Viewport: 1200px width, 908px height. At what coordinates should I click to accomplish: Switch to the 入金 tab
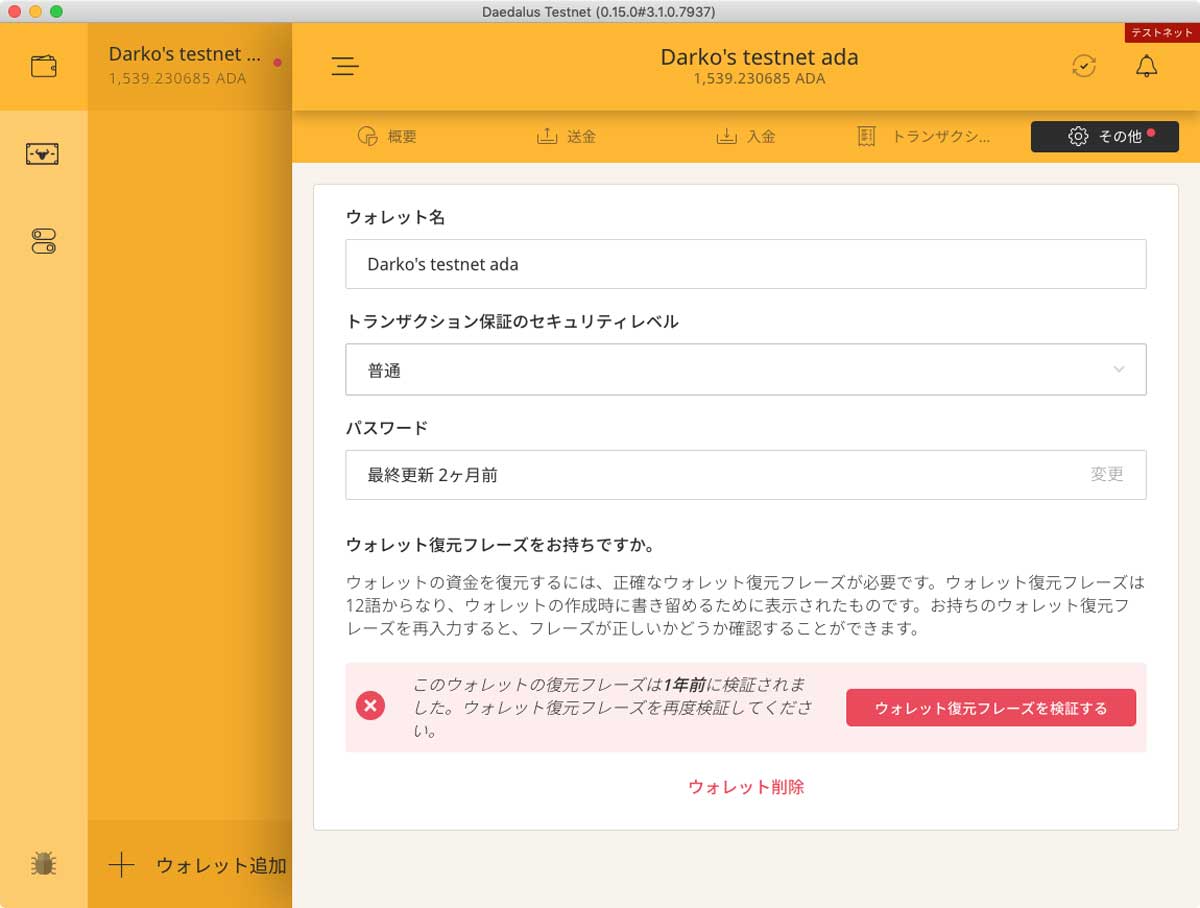(746, 137)
